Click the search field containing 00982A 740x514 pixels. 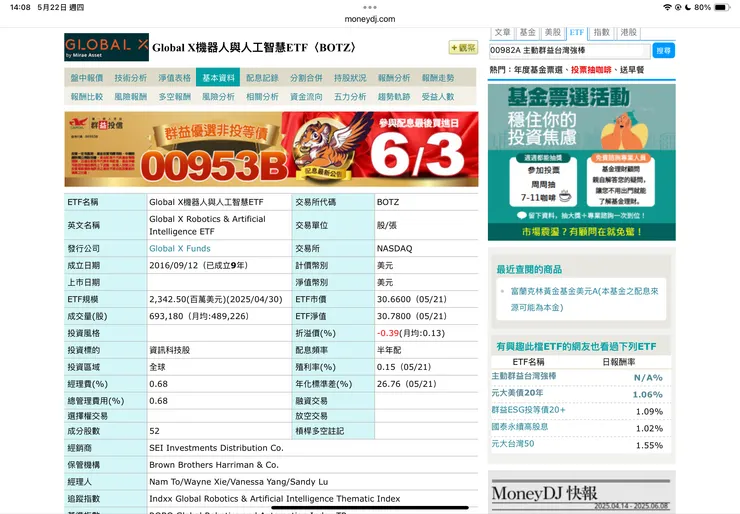click(x=569, y=51)
